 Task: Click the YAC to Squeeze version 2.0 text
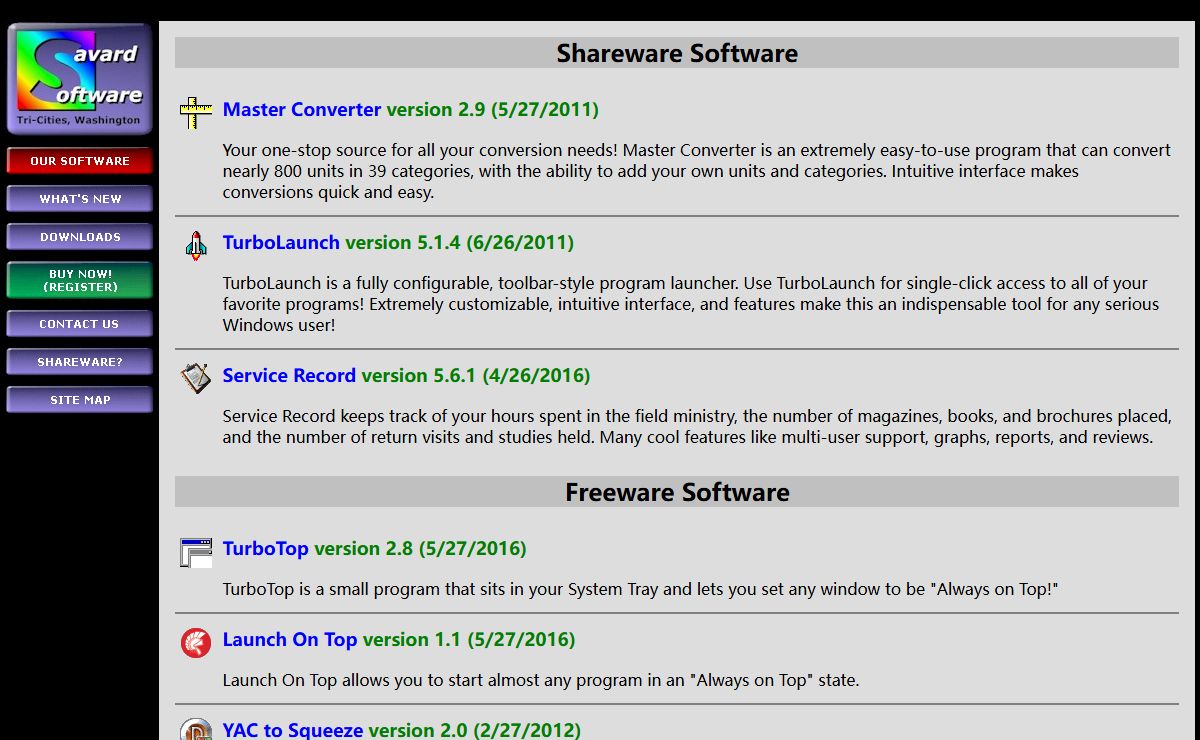[x=475, y=731]
